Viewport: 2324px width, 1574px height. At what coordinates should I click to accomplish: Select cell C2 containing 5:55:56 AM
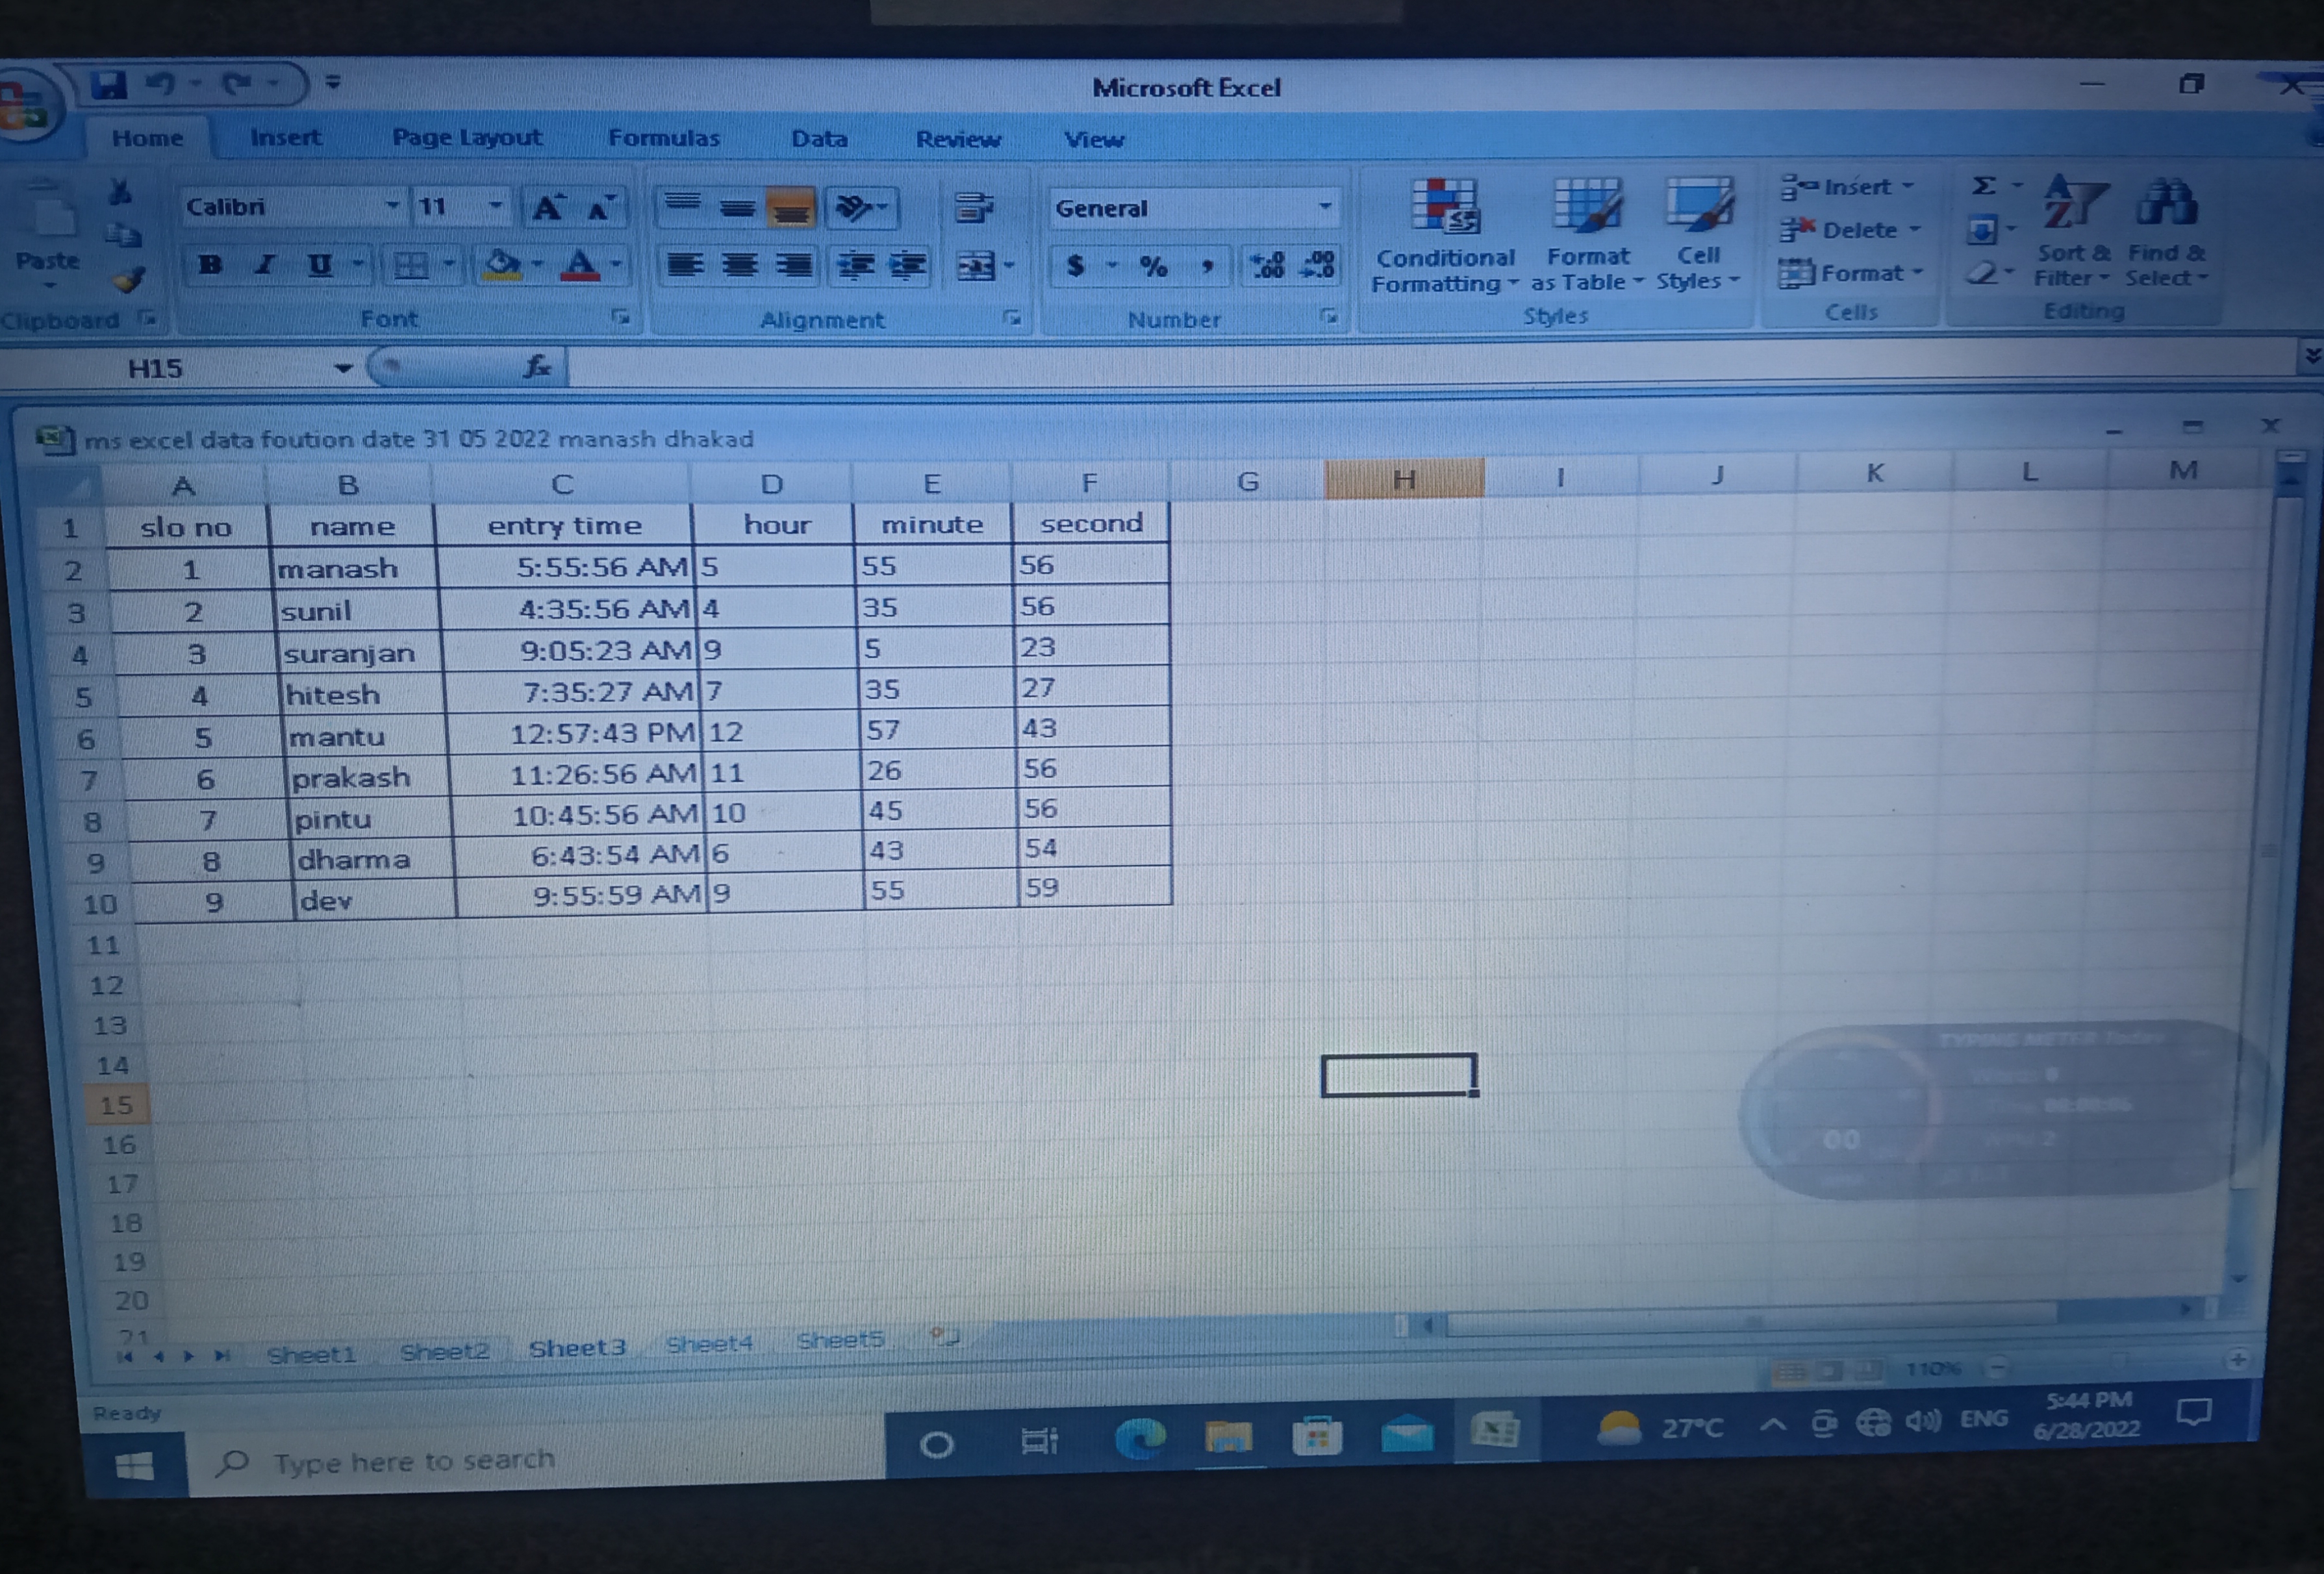(x=565, y=567)
